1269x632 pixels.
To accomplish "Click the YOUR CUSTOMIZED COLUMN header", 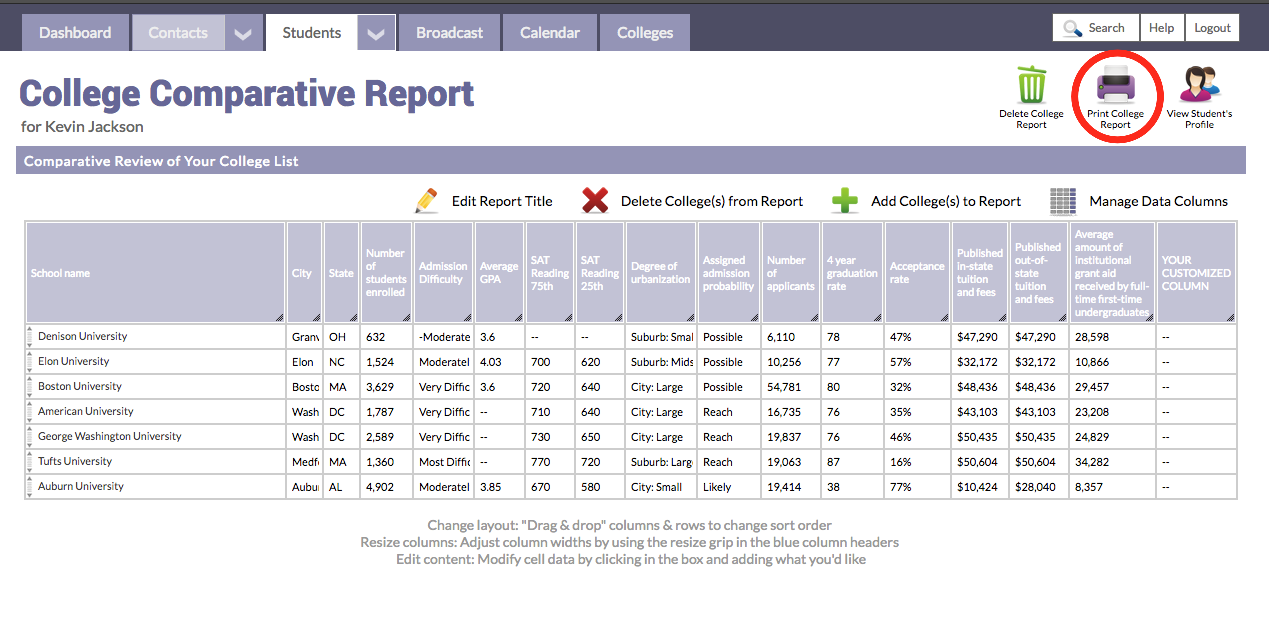I will coord(1196,273).
